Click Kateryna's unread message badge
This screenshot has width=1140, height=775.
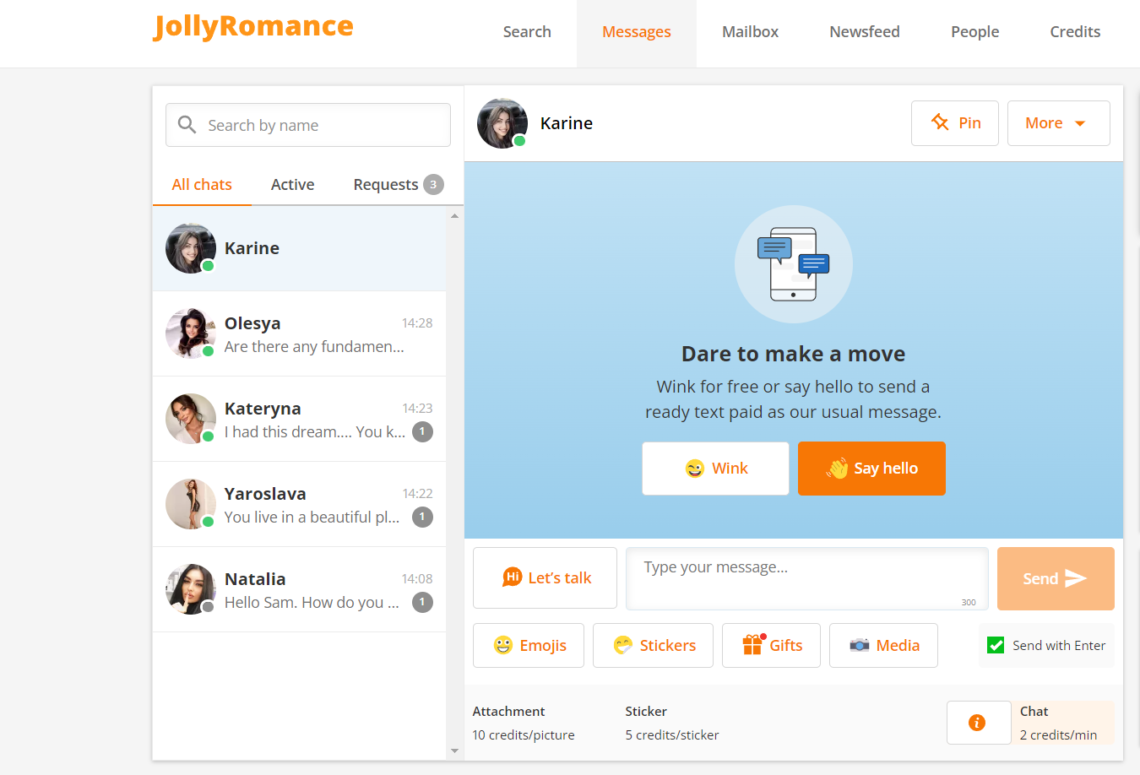click(422, 432)
